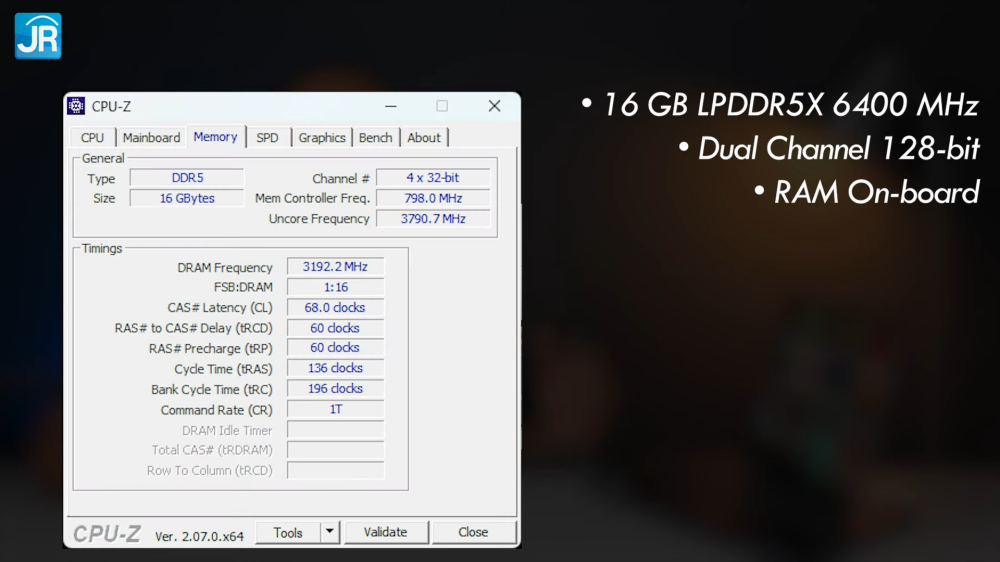Screen dimensions: 1000x562
Task: Click the Ver. 2.07.0.x64 version text
Action: [199, 536]
